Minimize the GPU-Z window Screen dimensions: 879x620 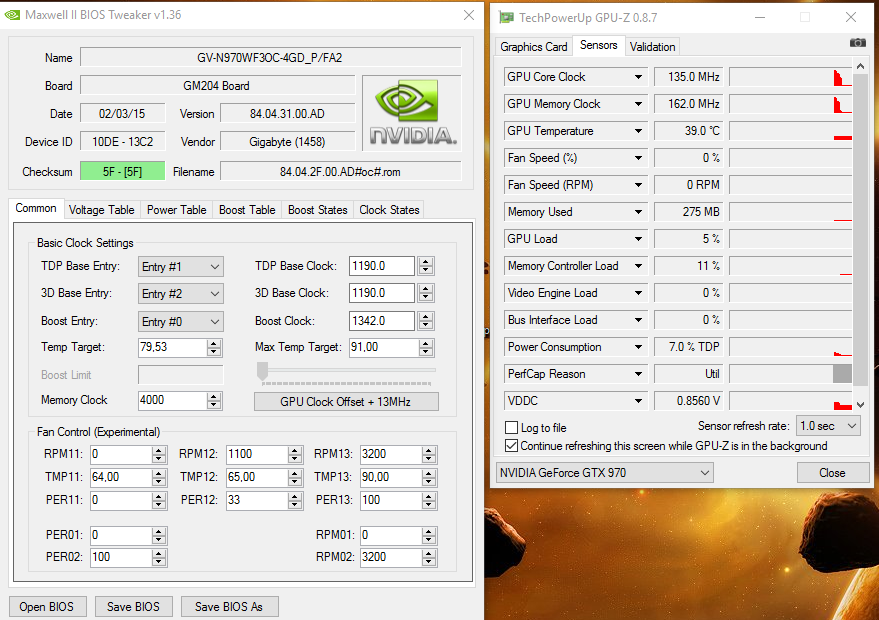pos(760,17)
